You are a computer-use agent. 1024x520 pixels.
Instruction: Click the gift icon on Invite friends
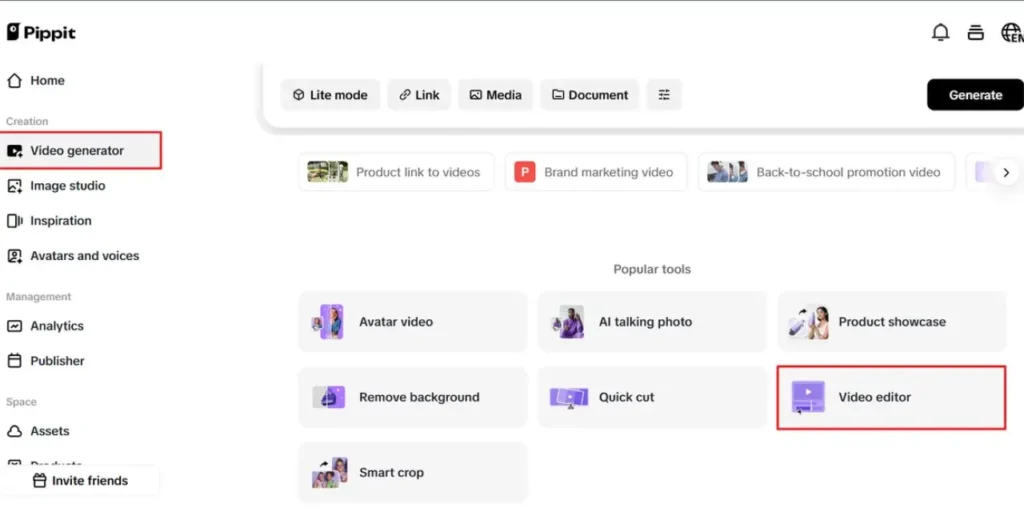[40, 480]
